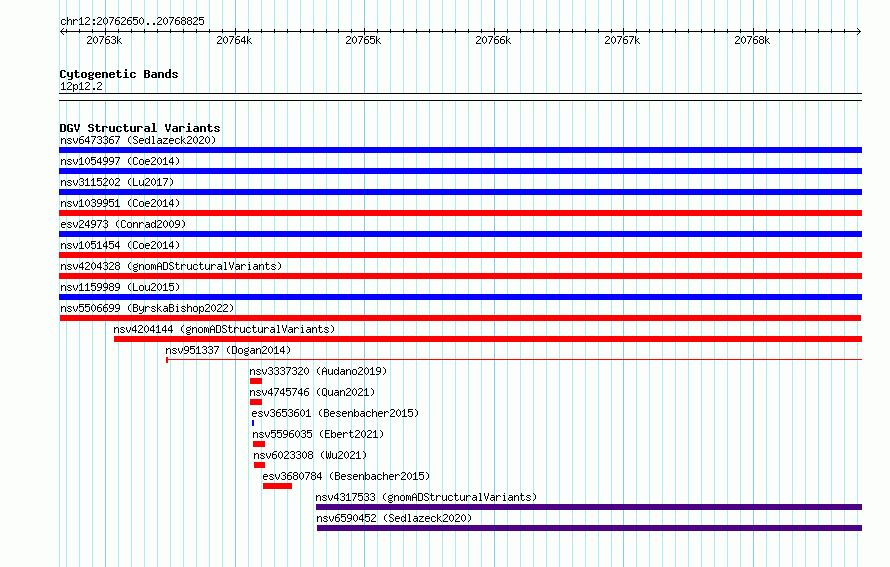The width and height of the screenshot is (890, 567).
Task: Select the purple bar of nsv6590452
Action: pyautogui.click(x=589, y=528)
